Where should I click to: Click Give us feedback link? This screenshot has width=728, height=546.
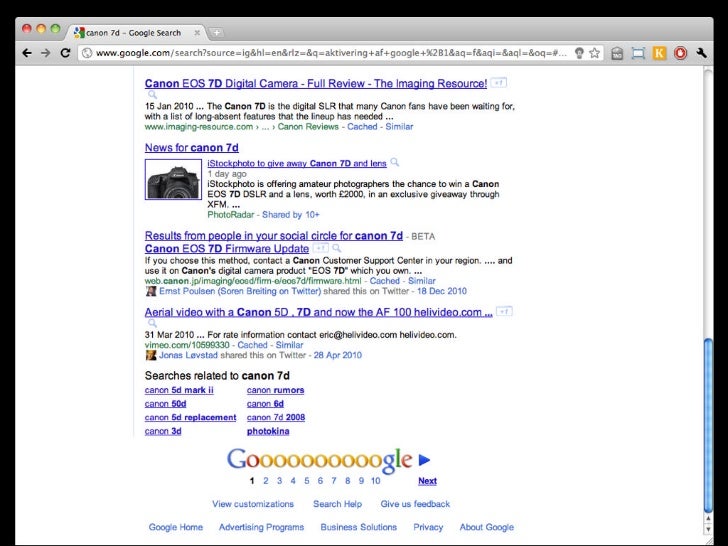(415, 504)
